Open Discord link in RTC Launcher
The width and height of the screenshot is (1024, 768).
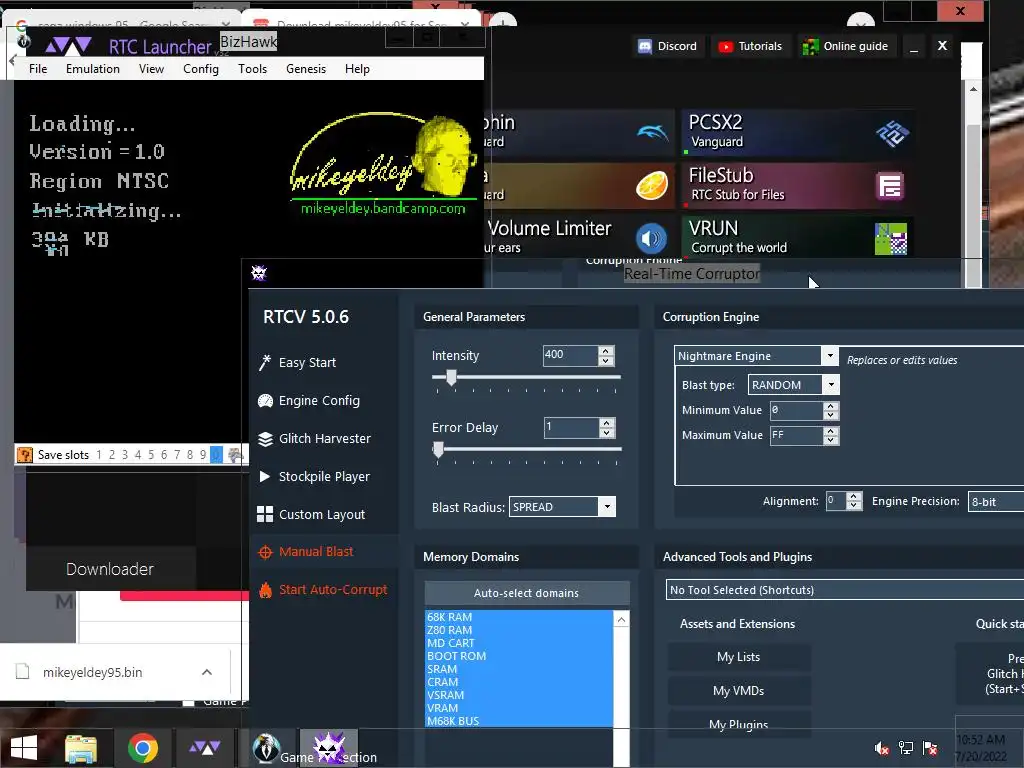[x=667, y=46]
